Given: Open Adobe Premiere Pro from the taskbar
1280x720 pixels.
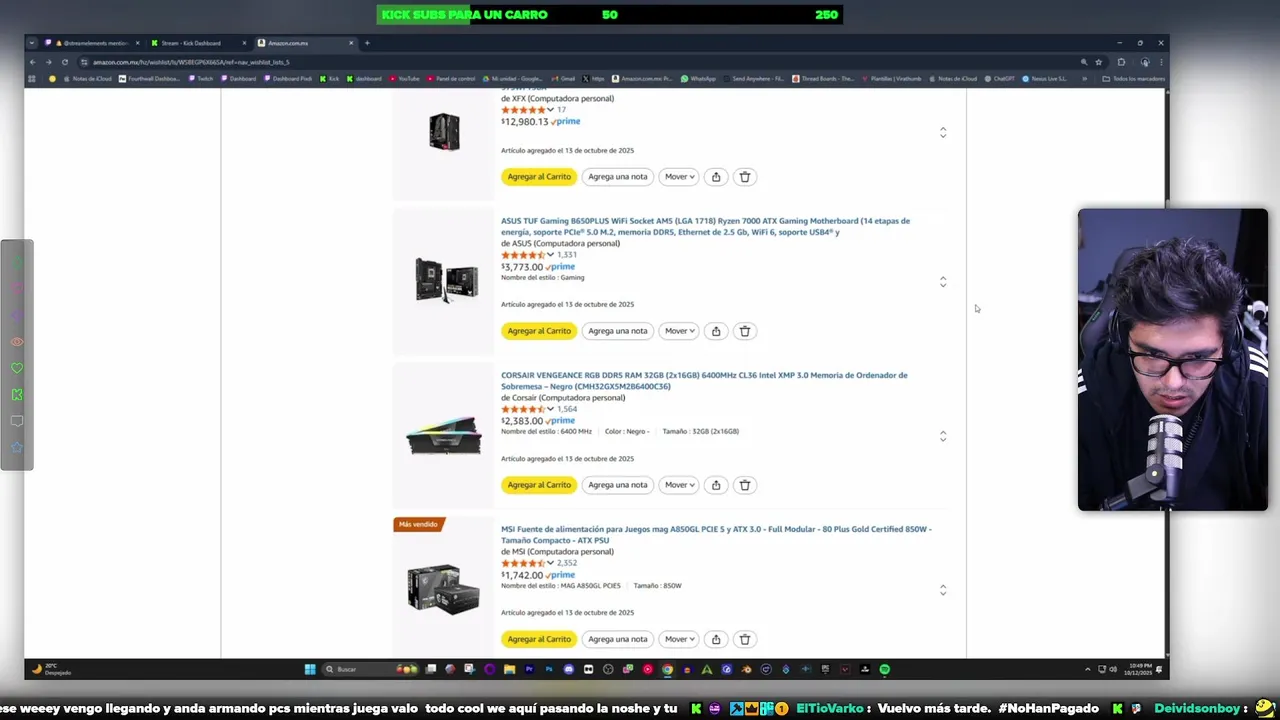Looking at the screenshot, I should click(529, 669).
